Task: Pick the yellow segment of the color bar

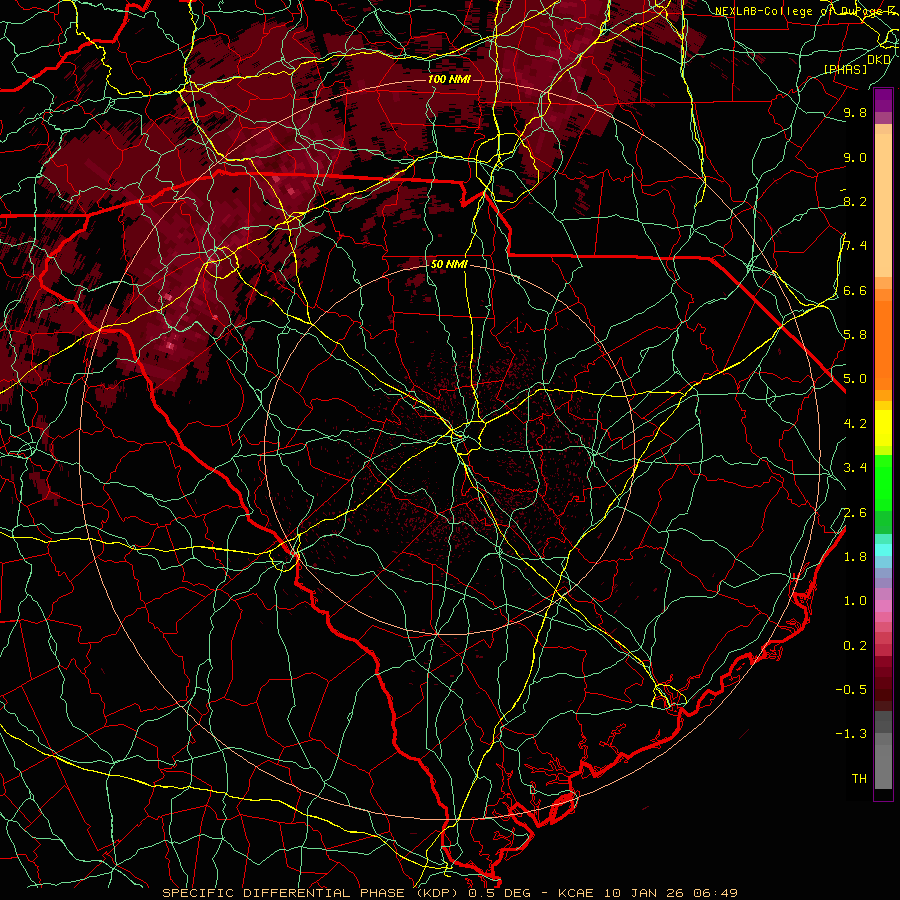Action: [x=883, y=428]
